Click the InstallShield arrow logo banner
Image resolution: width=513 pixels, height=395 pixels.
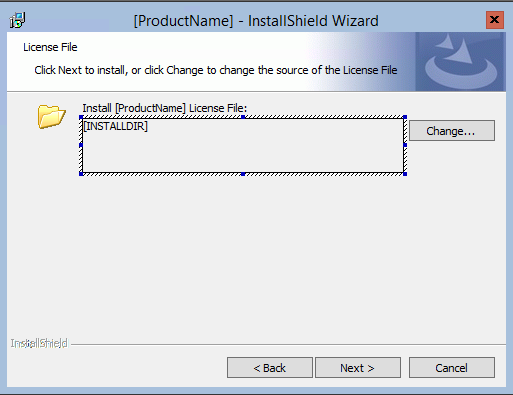pos(460,62)
